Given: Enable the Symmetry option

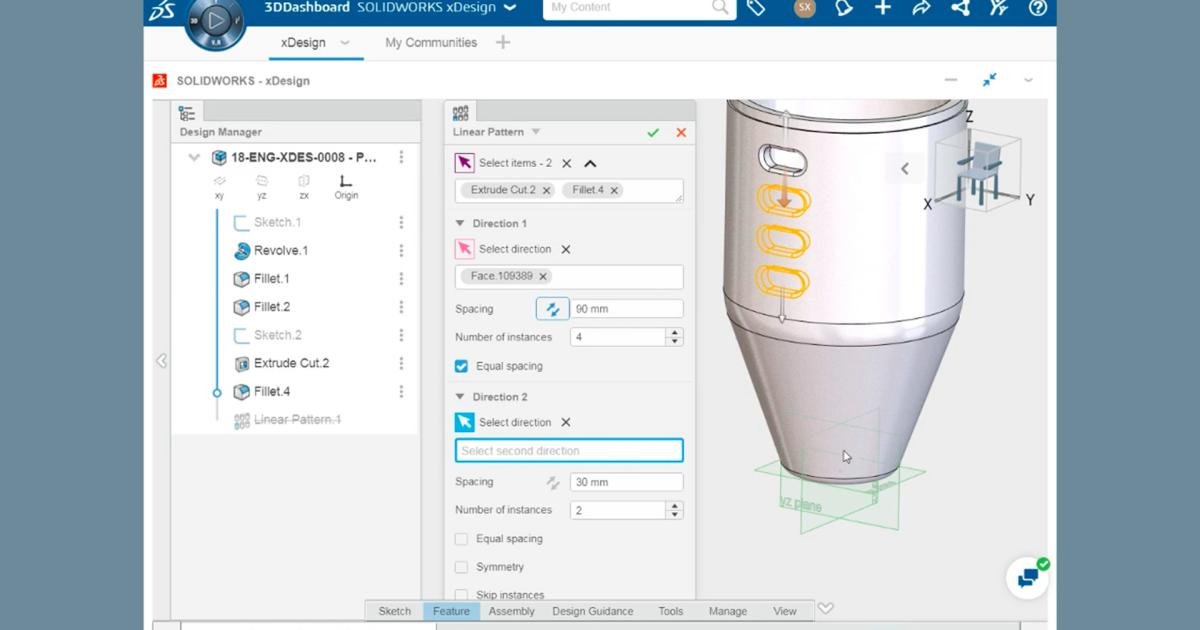Looking at the screenshot, I should (x=461, y=566).
